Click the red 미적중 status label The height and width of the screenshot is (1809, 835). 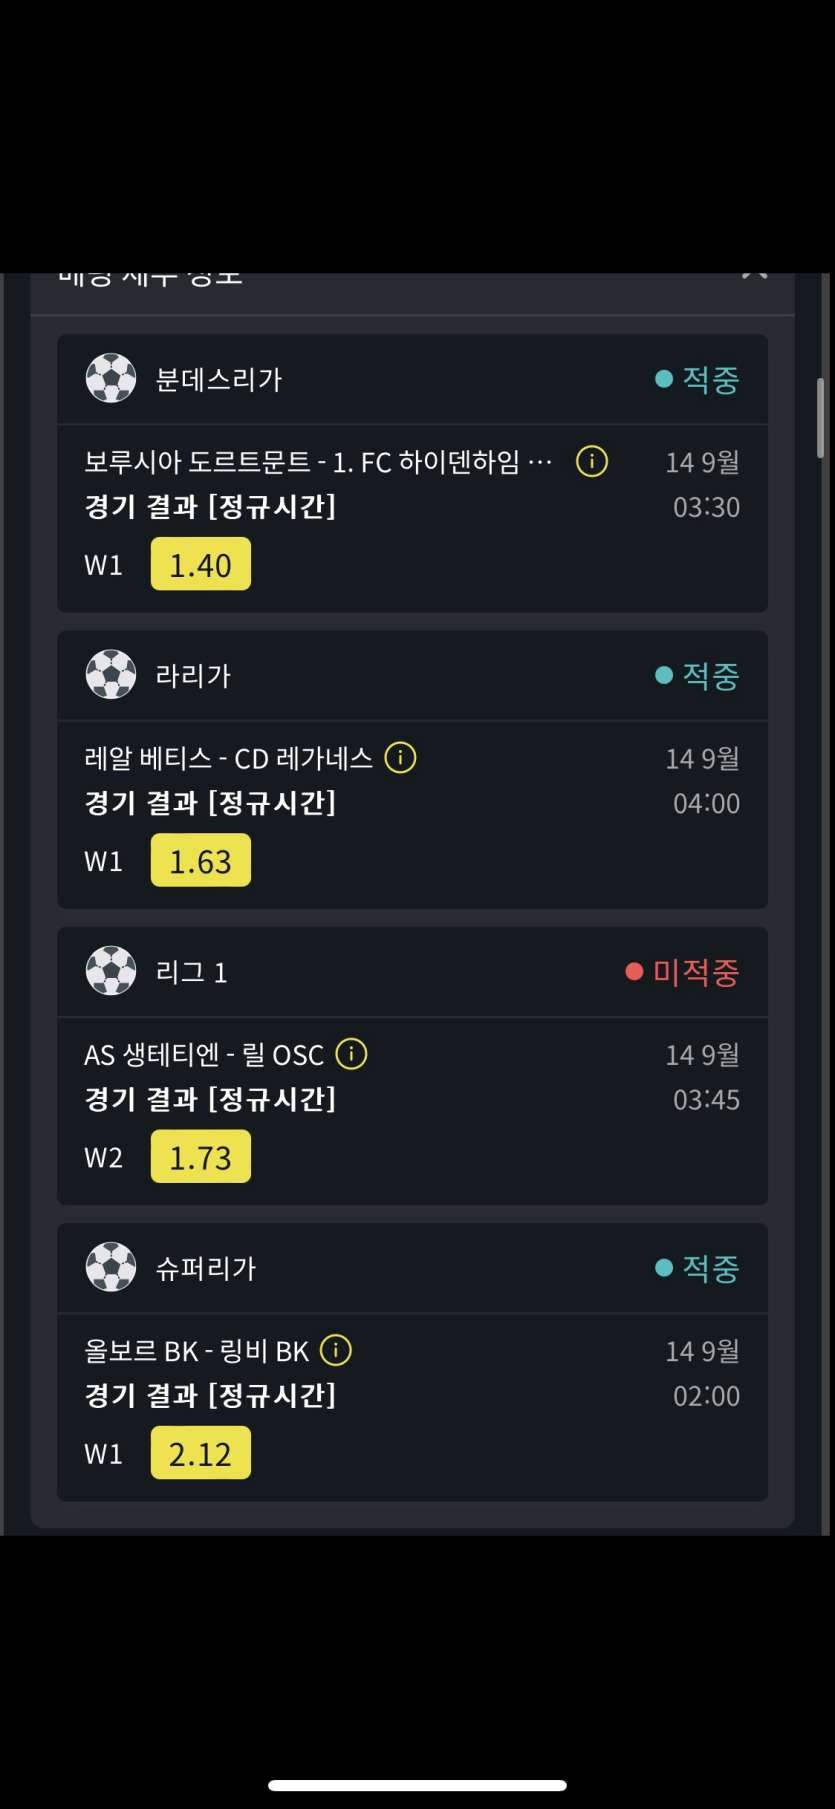click(695, 972)
